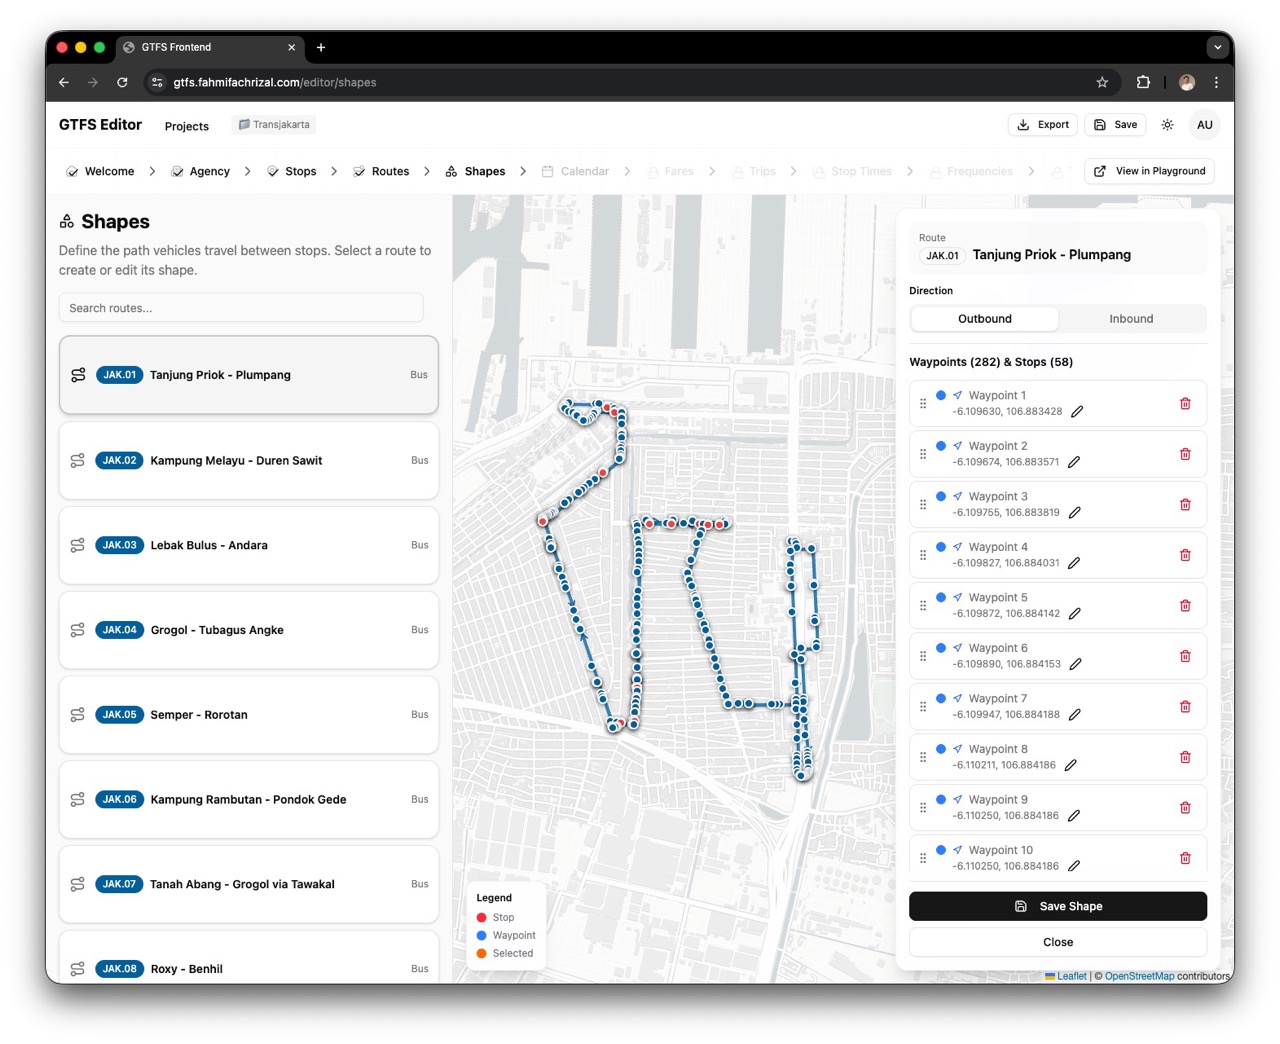Bookmark this page with star icon
Screen dimensions: 1280x1044
click(x=1102, y=83)
